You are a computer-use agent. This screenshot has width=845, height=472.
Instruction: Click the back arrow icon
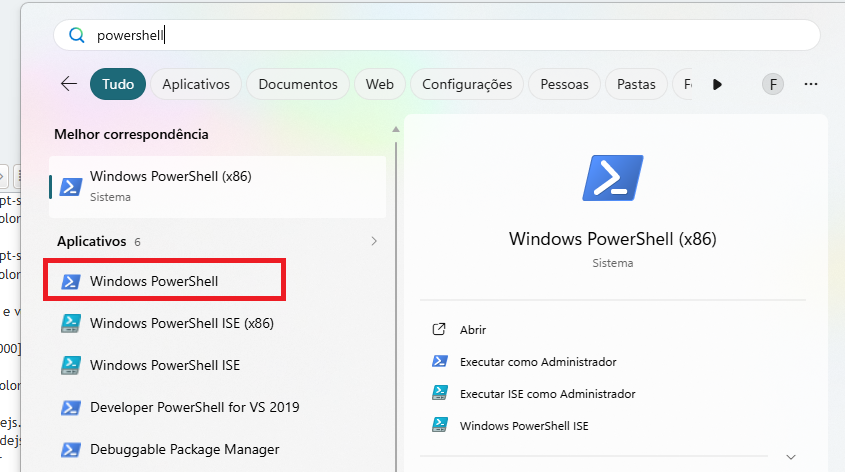pyautogui.click(x=69, y=84)
